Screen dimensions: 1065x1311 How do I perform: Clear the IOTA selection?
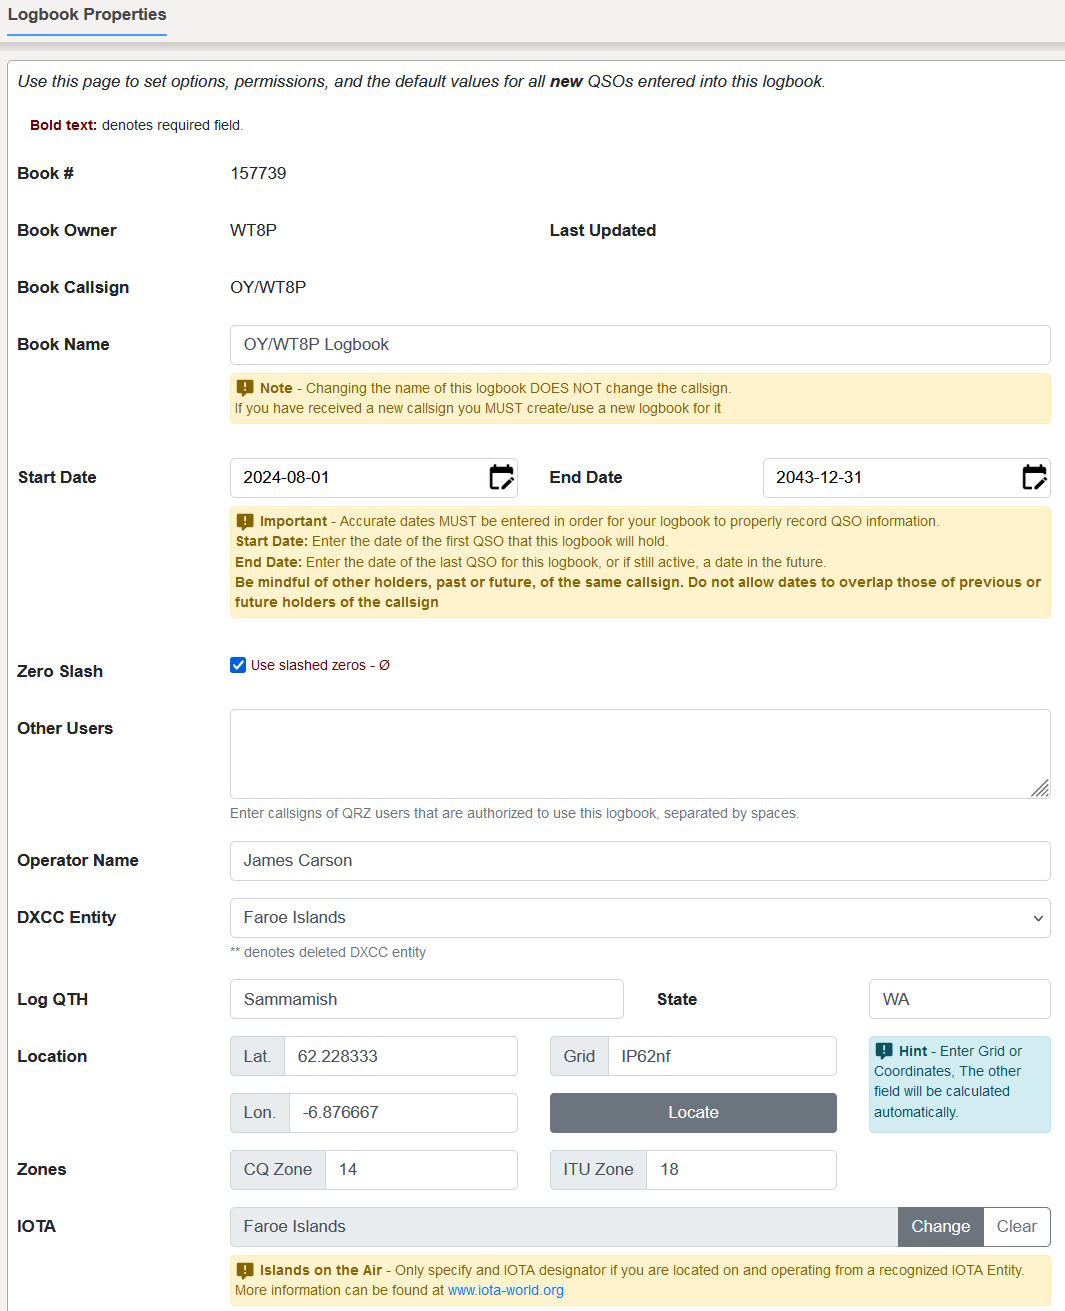click(1016, 1226)
